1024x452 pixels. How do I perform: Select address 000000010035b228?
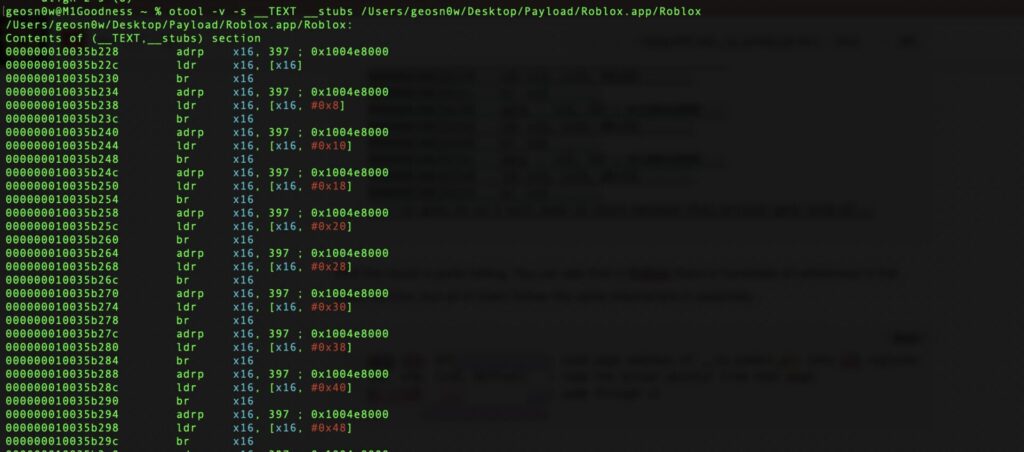pyautogui.click(x=63, y=52)
